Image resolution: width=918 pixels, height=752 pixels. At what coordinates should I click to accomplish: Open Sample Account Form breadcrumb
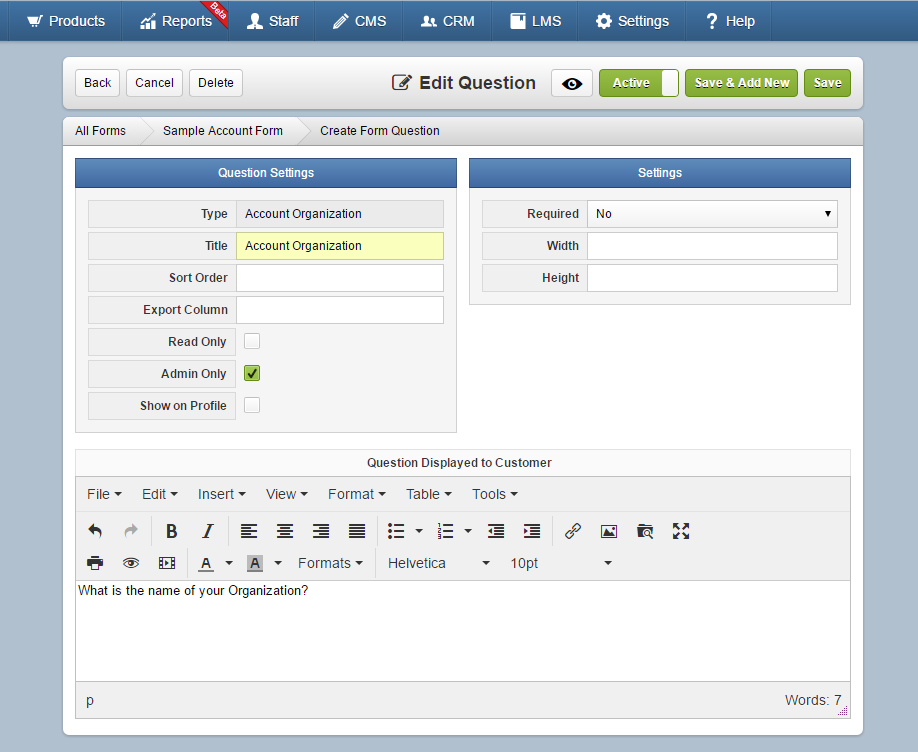click(222, 131)
